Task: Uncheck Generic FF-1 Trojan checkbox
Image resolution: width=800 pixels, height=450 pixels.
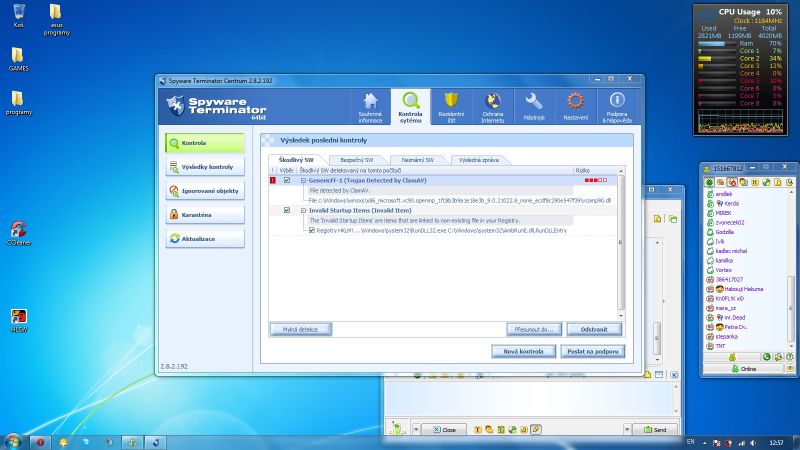Action: [287, 180]
